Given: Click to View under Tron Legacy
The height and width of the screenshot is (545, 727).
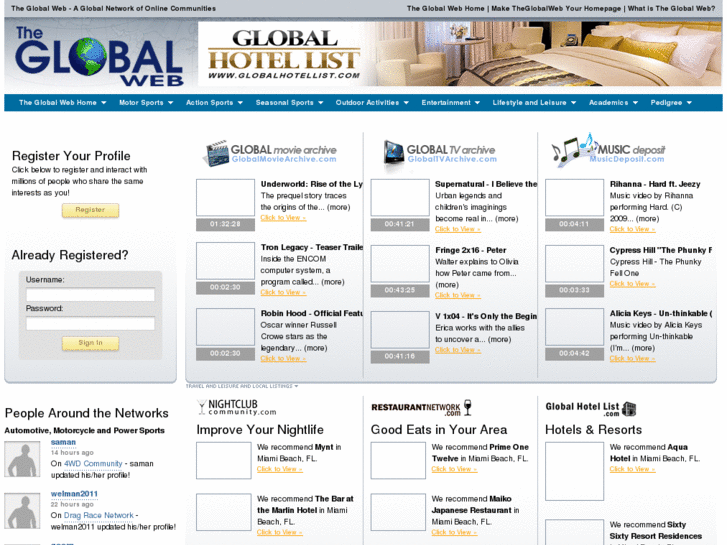Looking at the screenshot, I should tap(283, 293).
